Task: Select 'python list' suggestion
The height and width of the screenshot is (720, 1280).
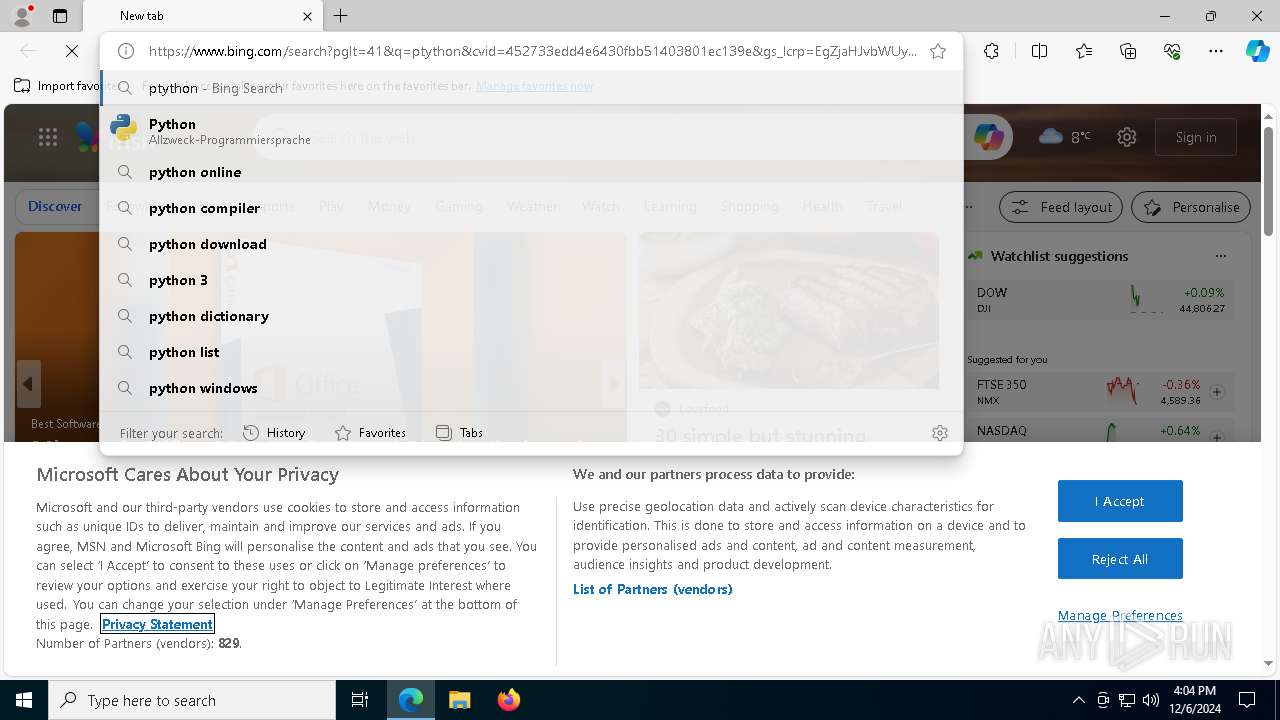Action: [x=531, y=352]
